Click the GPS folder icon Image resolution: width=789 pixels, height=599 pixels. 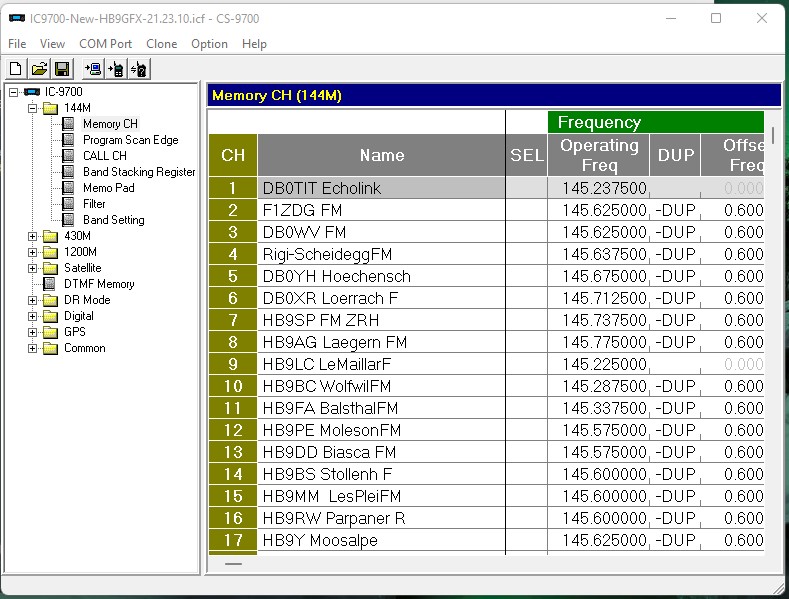click(x=50, y=332)
